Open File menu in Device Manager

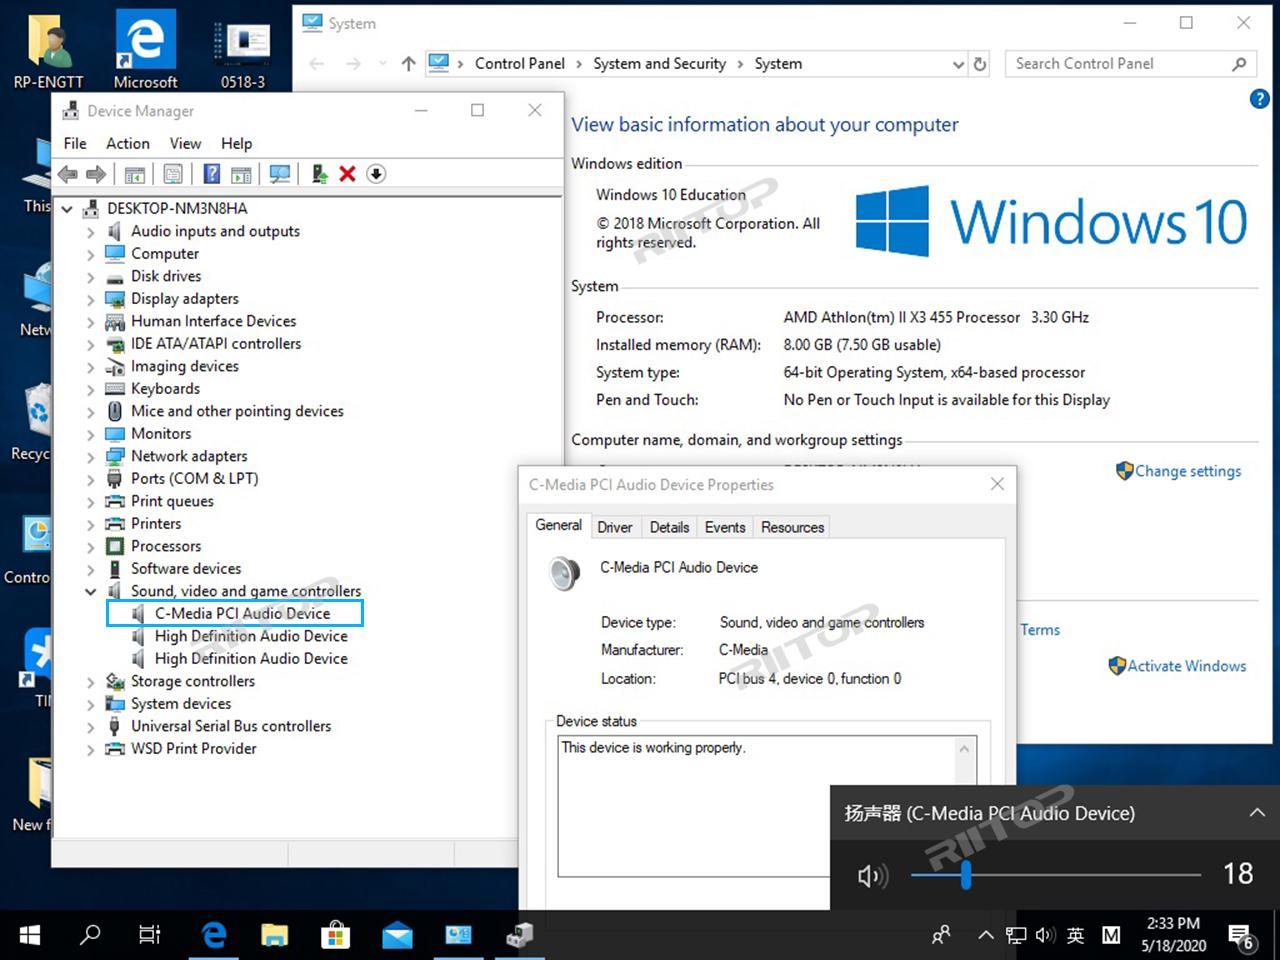click(75, 143)
